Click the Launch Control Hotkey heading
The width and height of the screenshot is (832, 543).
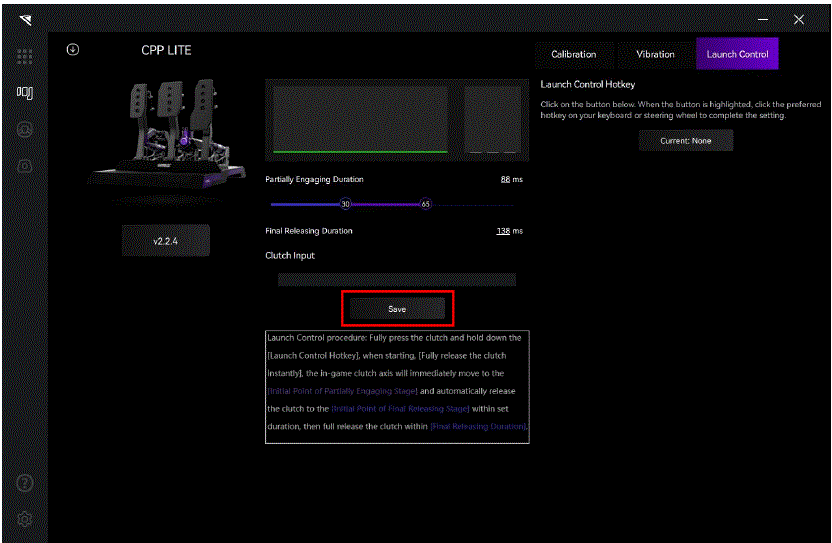point(587,84)
